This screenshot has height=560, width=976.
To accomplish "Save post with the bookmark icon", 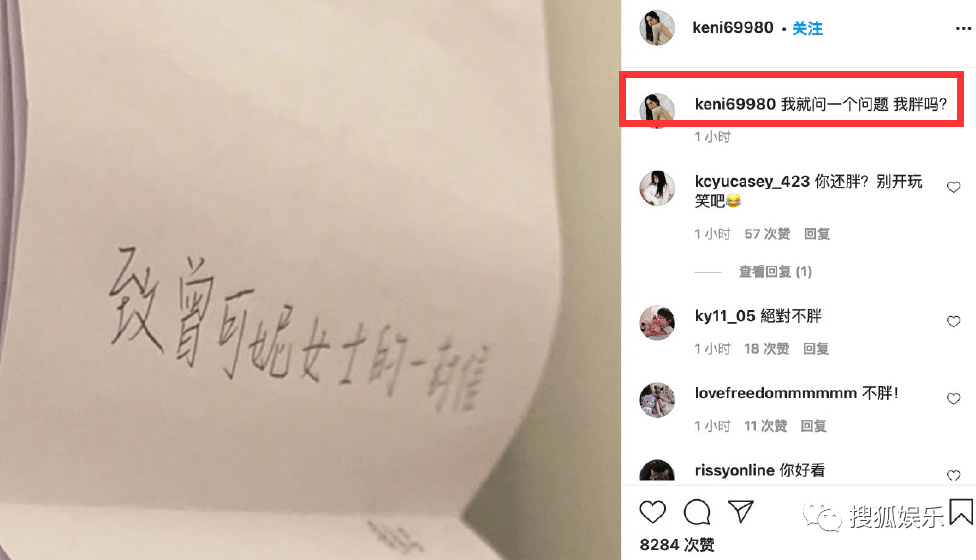I will tap(962, 511).
